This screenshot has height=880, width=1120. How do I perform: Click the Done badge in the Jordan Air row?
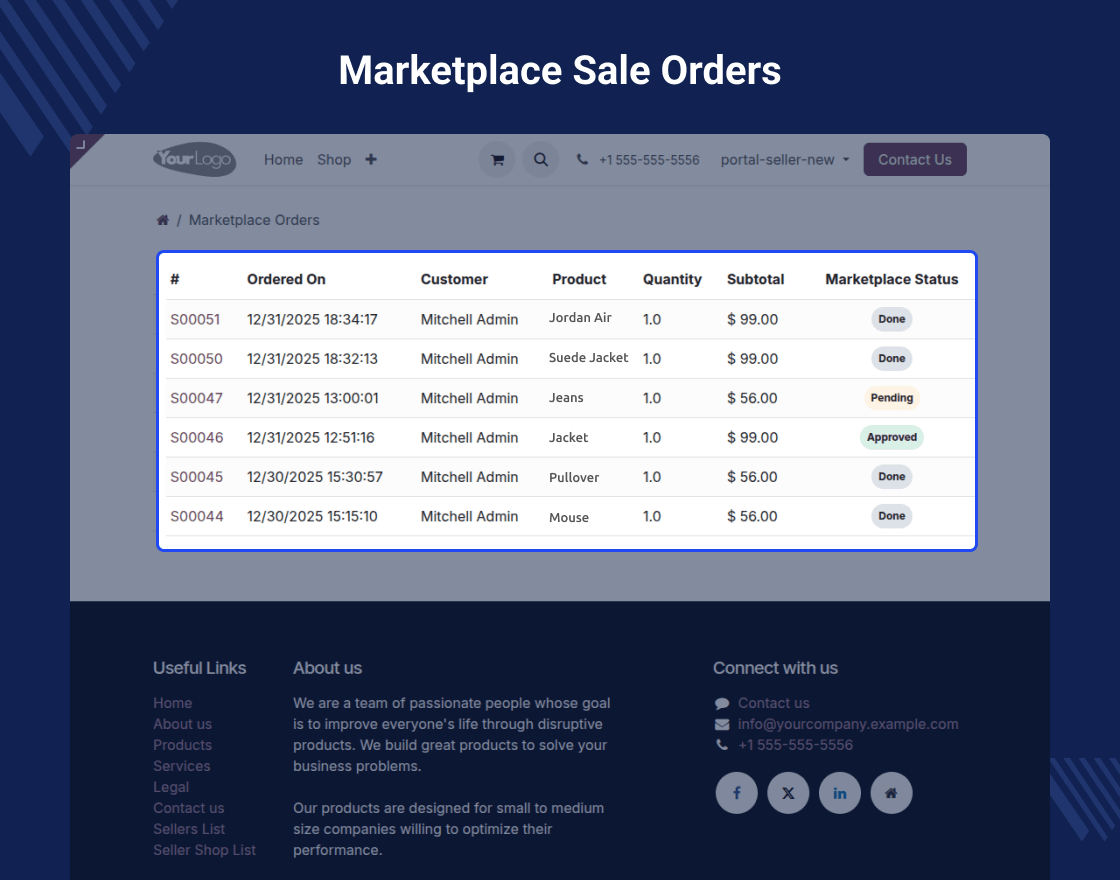[891, 319]
